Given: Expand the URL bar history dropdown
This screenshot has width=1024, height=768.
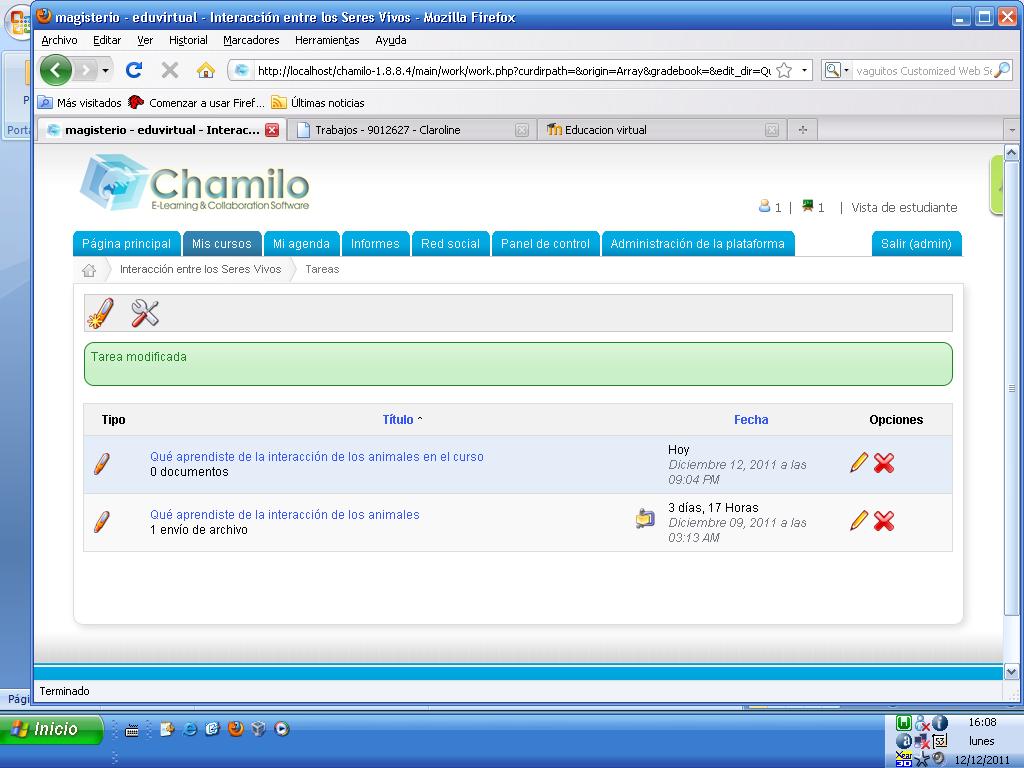Looking at the screenshot, I should 804,71.
